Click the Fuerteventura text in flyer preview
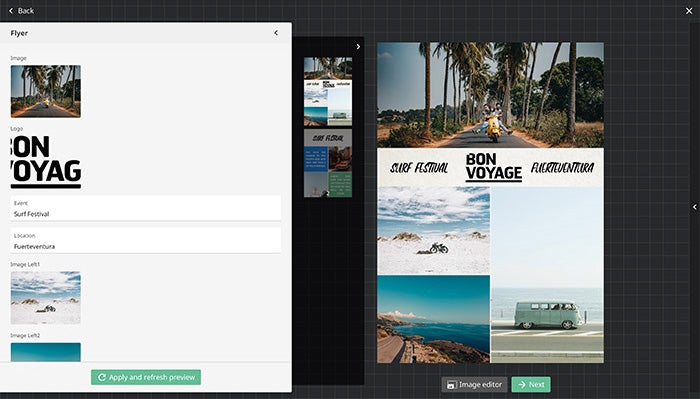Screen dimensions: 700x399 click(x=562, y=168)
